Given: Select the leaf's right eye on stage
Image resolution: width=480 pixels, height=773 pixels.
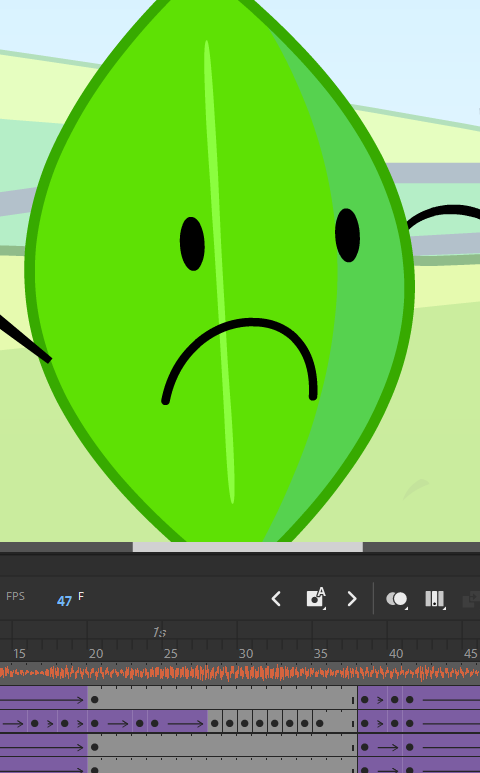Looking at the screenshot, I should click(347, 235).
